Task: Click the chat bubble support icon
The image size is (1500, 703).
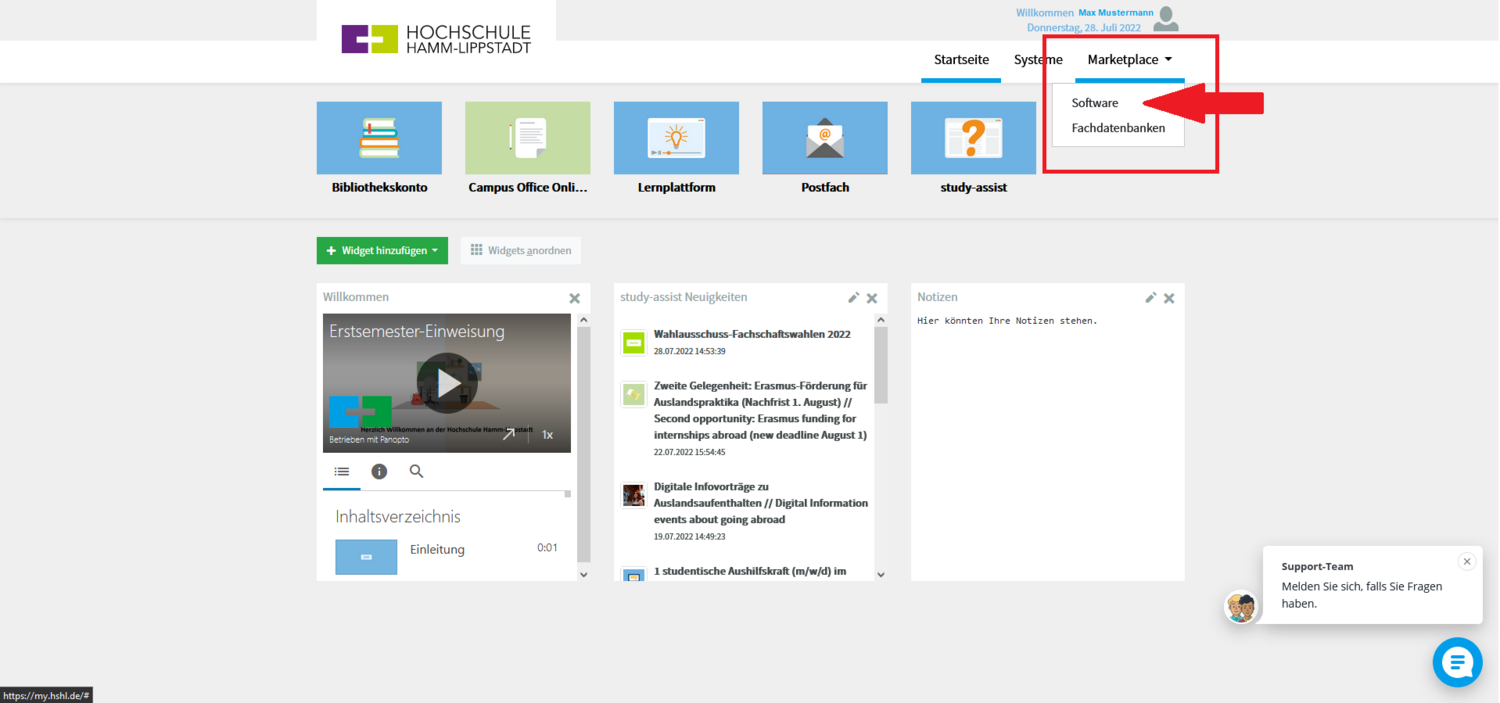Action: (x=1457, y=662)
